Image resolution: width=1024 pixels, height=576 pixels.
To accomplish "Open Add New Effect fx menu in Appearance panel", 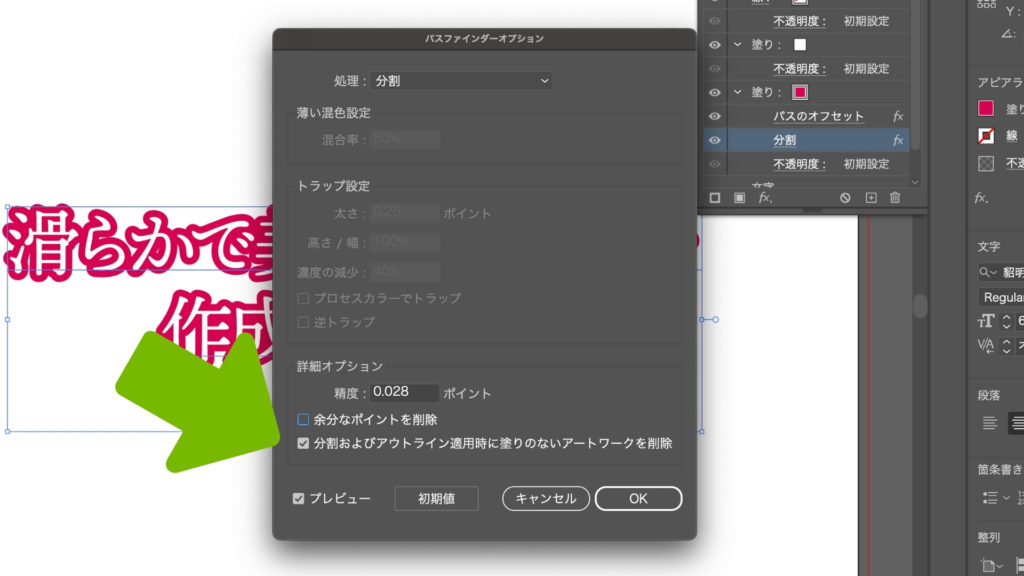I will (764, 198).
